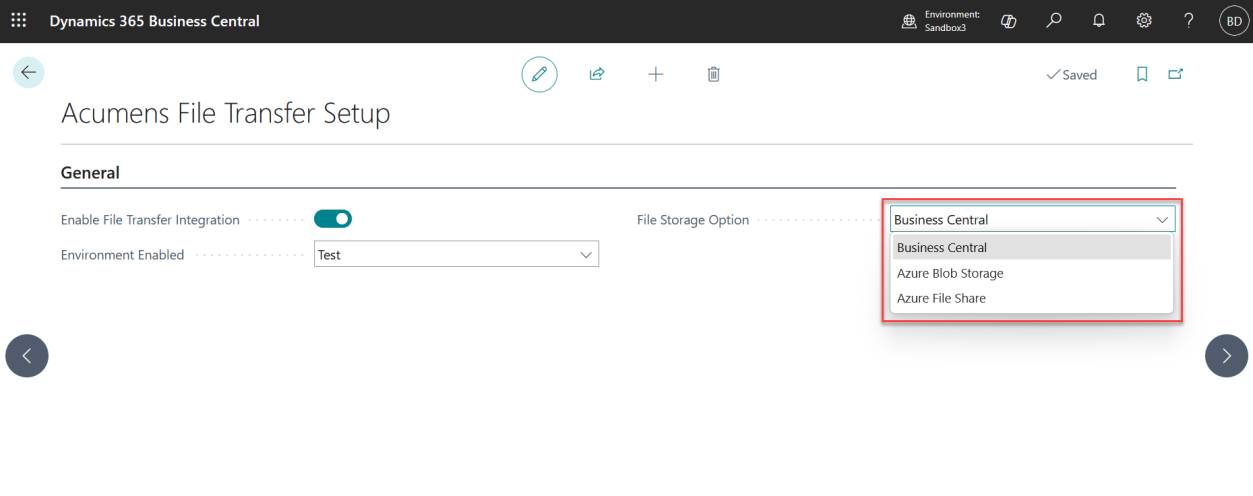
Task: Open page in new window icon
Action: tap(1175, 74)
